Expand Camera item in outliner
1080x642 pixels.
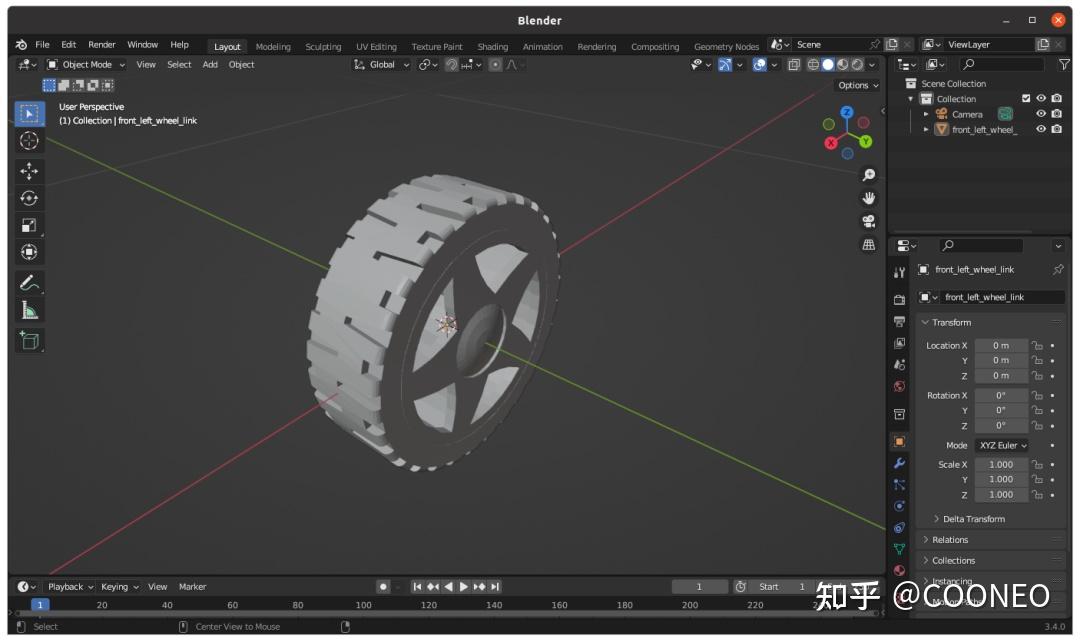pos(926,114)
